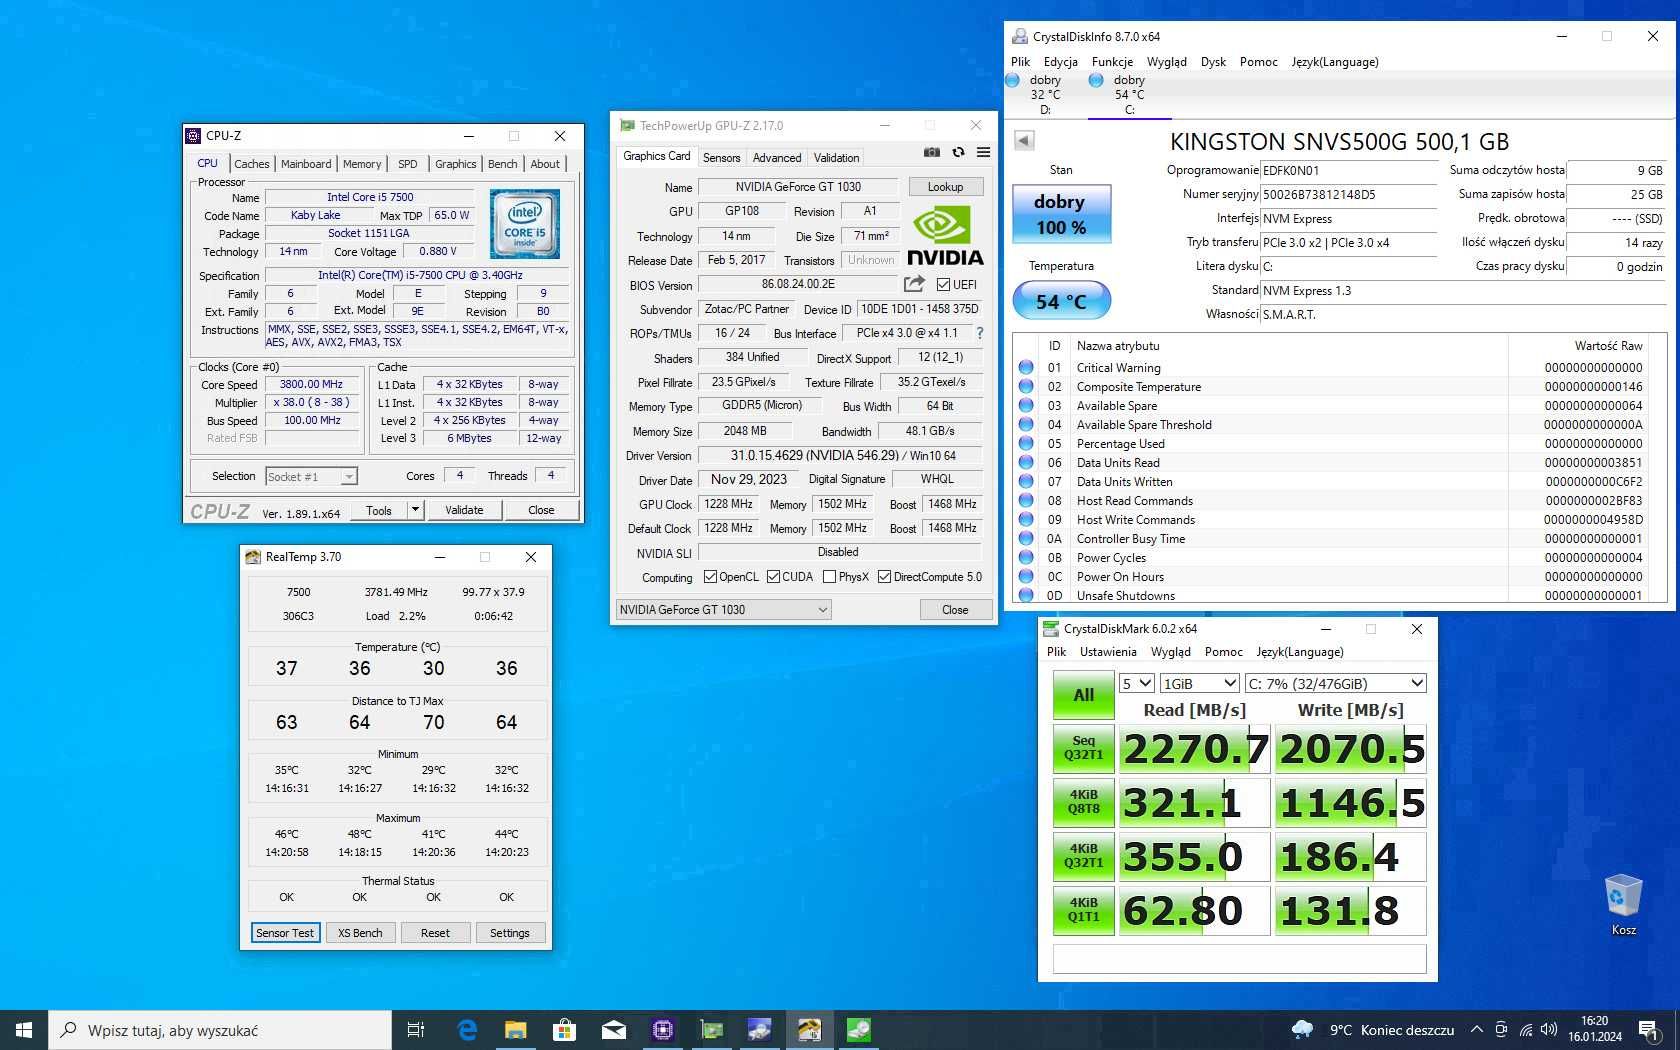Click the NVIDIA logo in GPU-Z

click(945, 236)
